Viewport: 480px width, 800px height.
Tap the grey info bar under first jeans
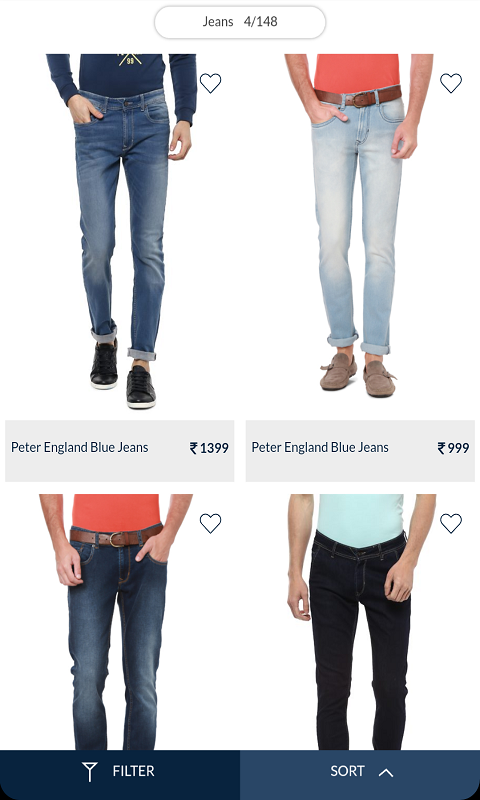[120, 451]
